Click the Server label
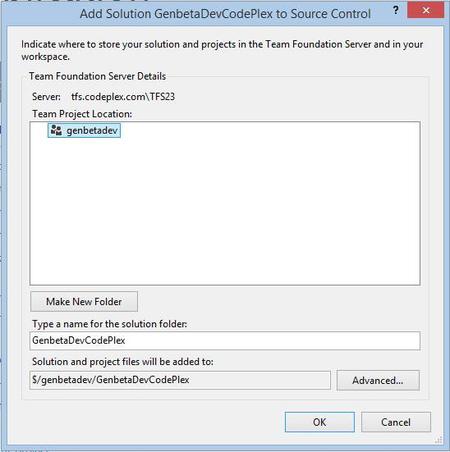 pyautogui.click(x=46, y=97)
